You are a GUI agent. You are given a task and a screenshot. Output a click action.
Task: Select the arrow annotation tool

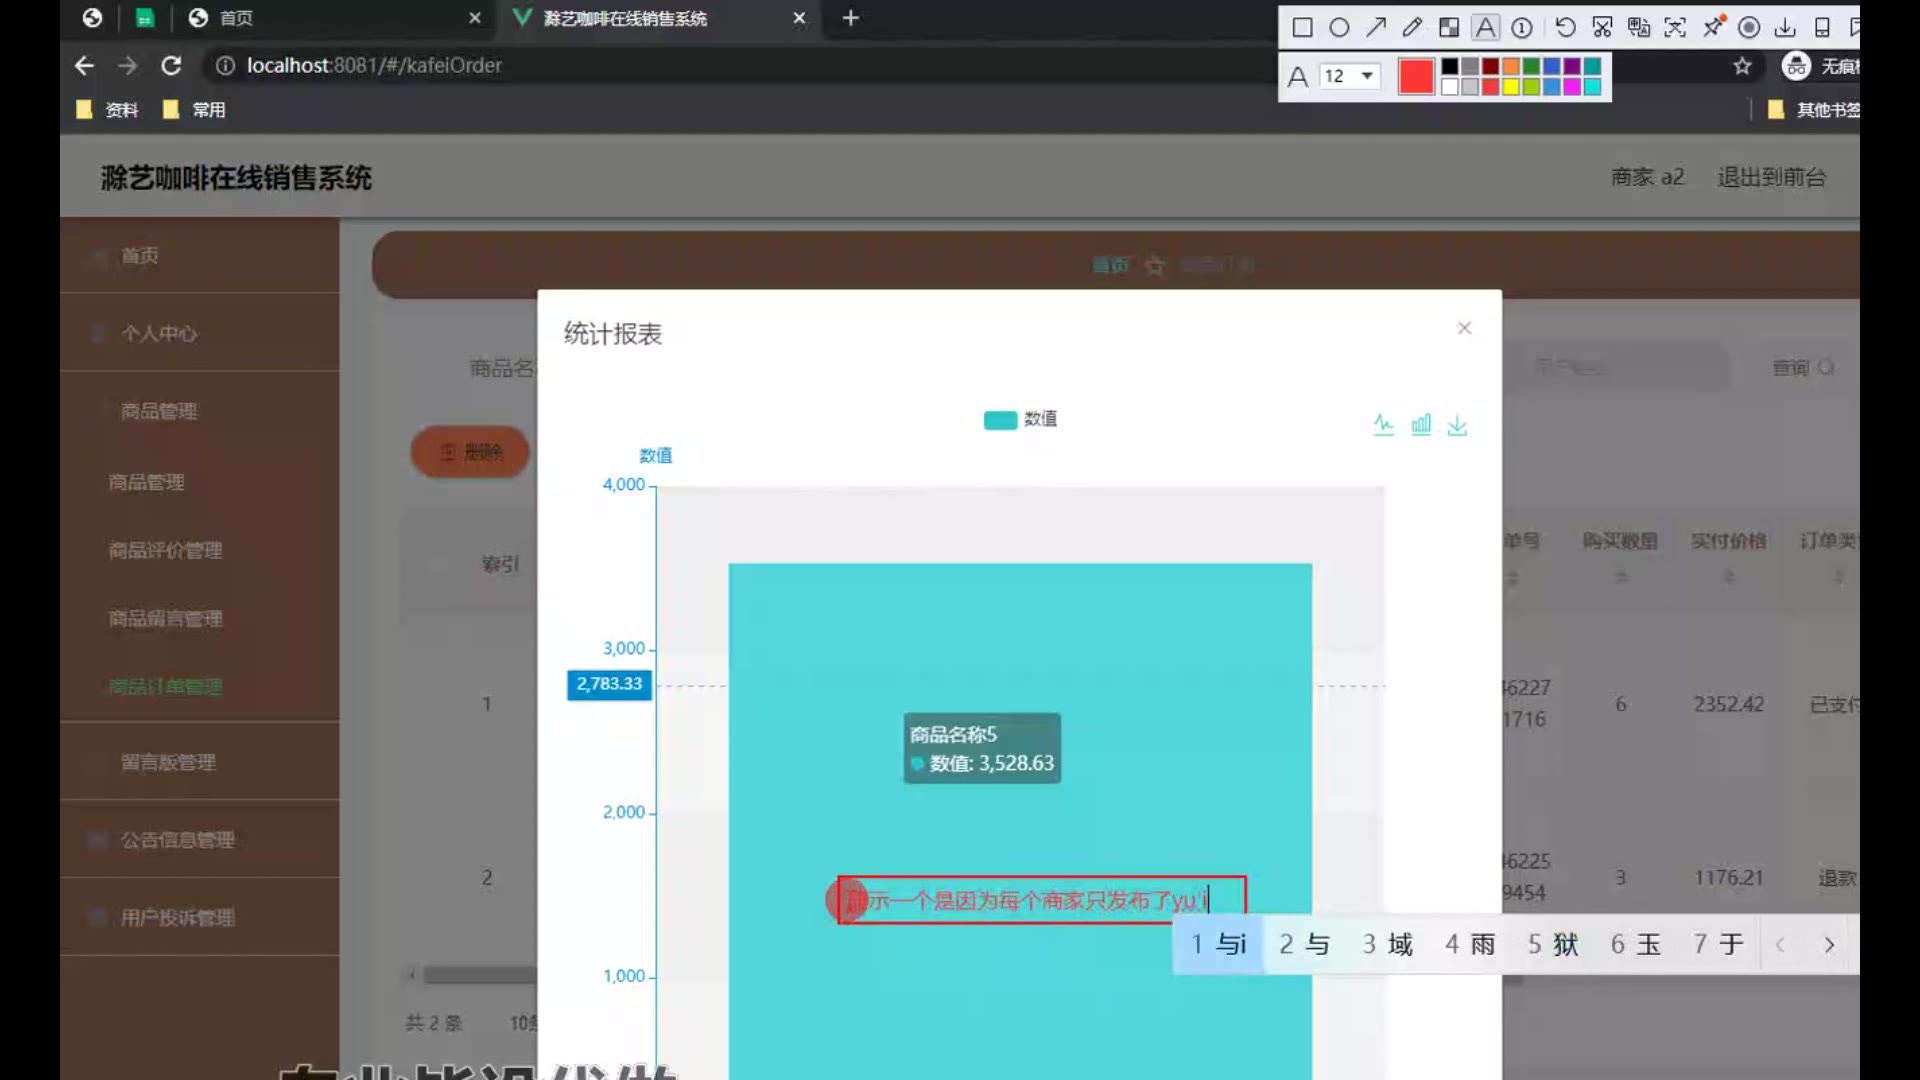(x=1376, y=27)
